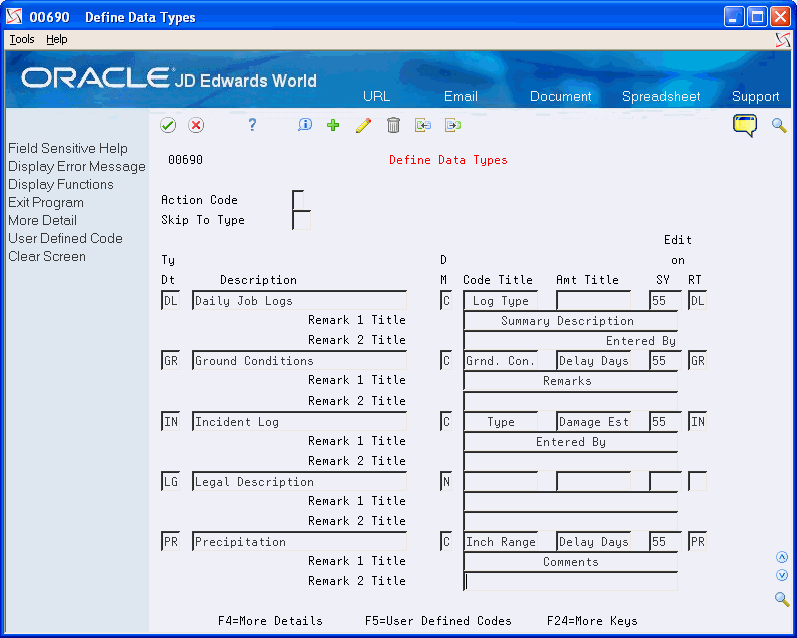Click the Damage Est amount title field
This screenshot has width=797, height=638.
(594, 421)
